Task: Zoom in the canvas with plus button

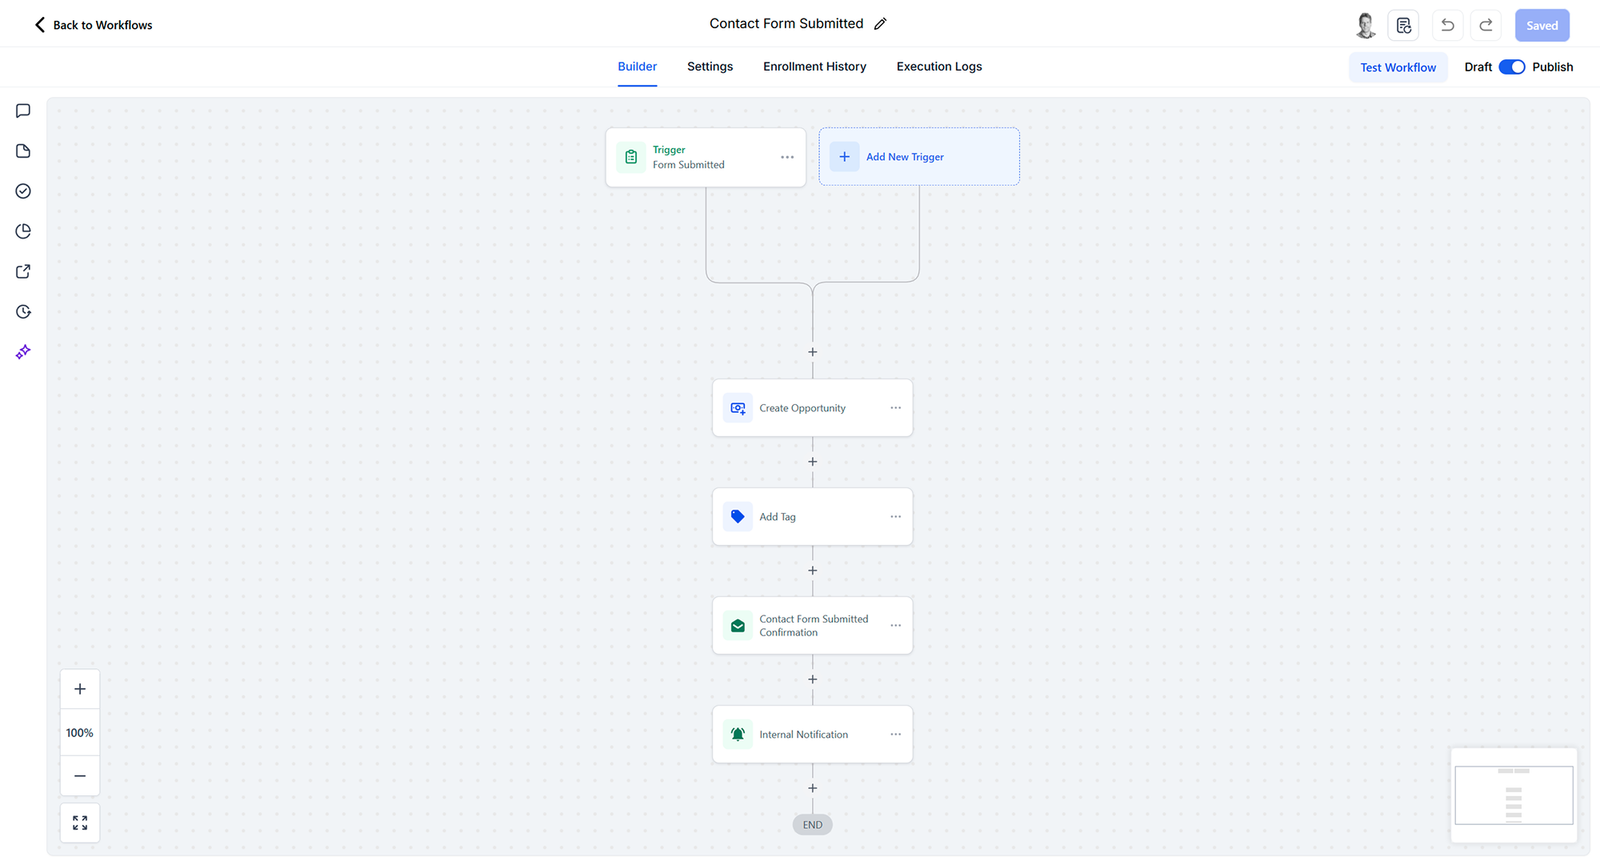Action: pos(80,689)
